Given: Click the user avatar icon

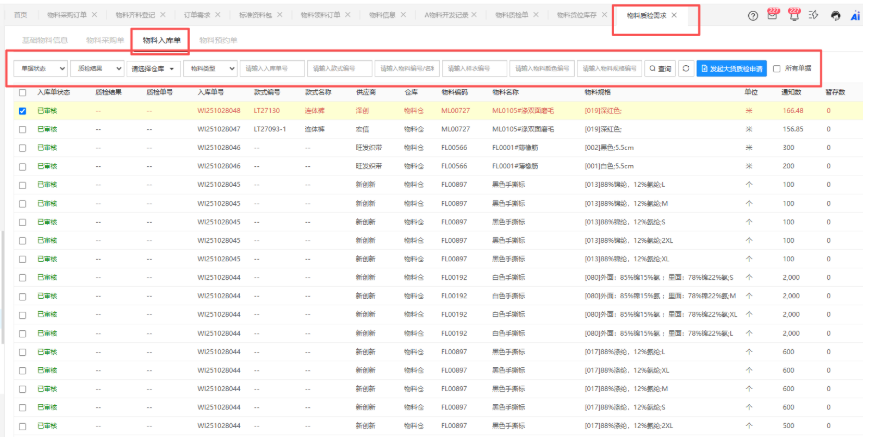Looking at the screenshot, I should click(x=836, y=16).
